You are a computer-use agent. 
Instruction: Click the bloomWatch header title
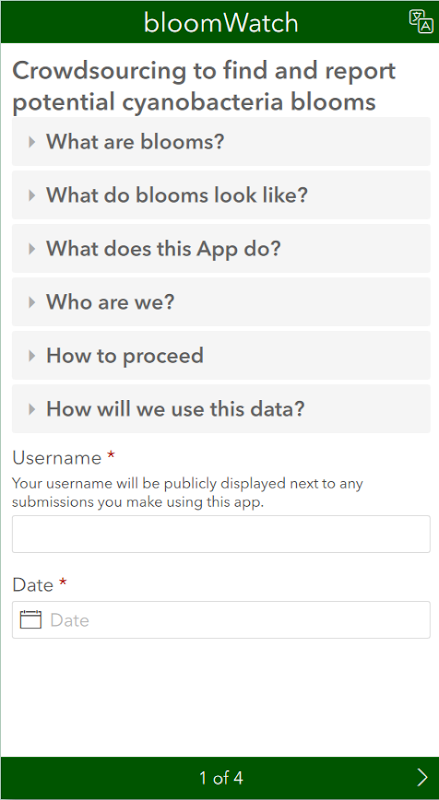pos(221,22)
